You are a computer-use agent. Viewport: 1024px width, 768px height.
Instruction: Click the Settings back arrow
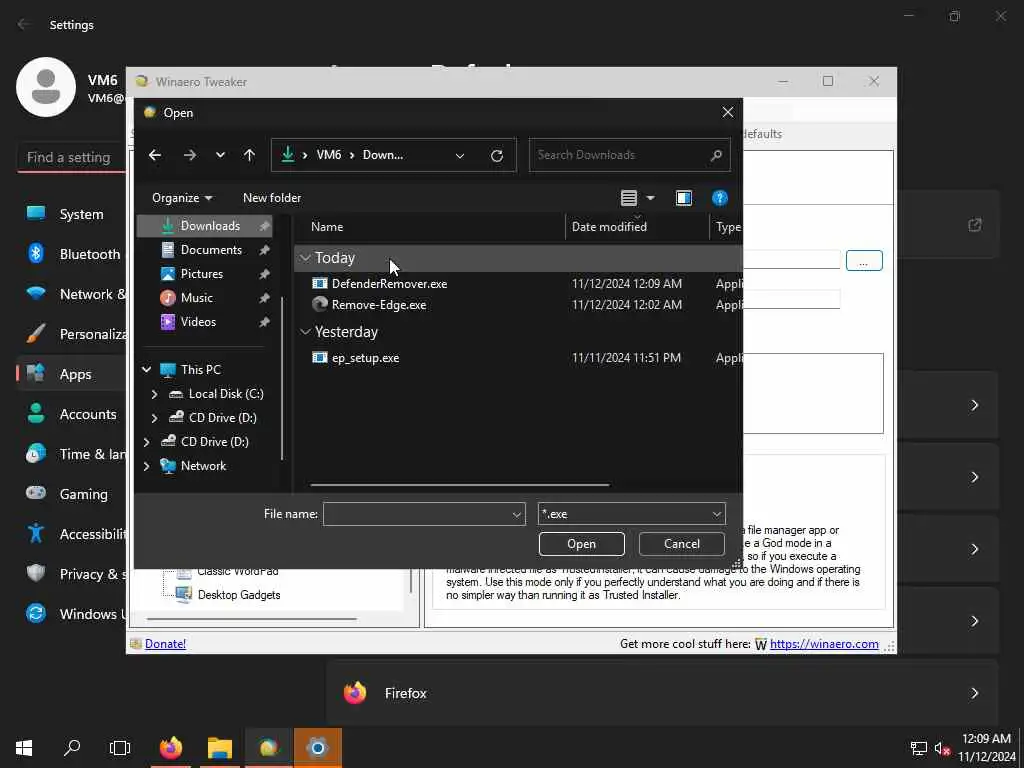[x=24, y=24]
